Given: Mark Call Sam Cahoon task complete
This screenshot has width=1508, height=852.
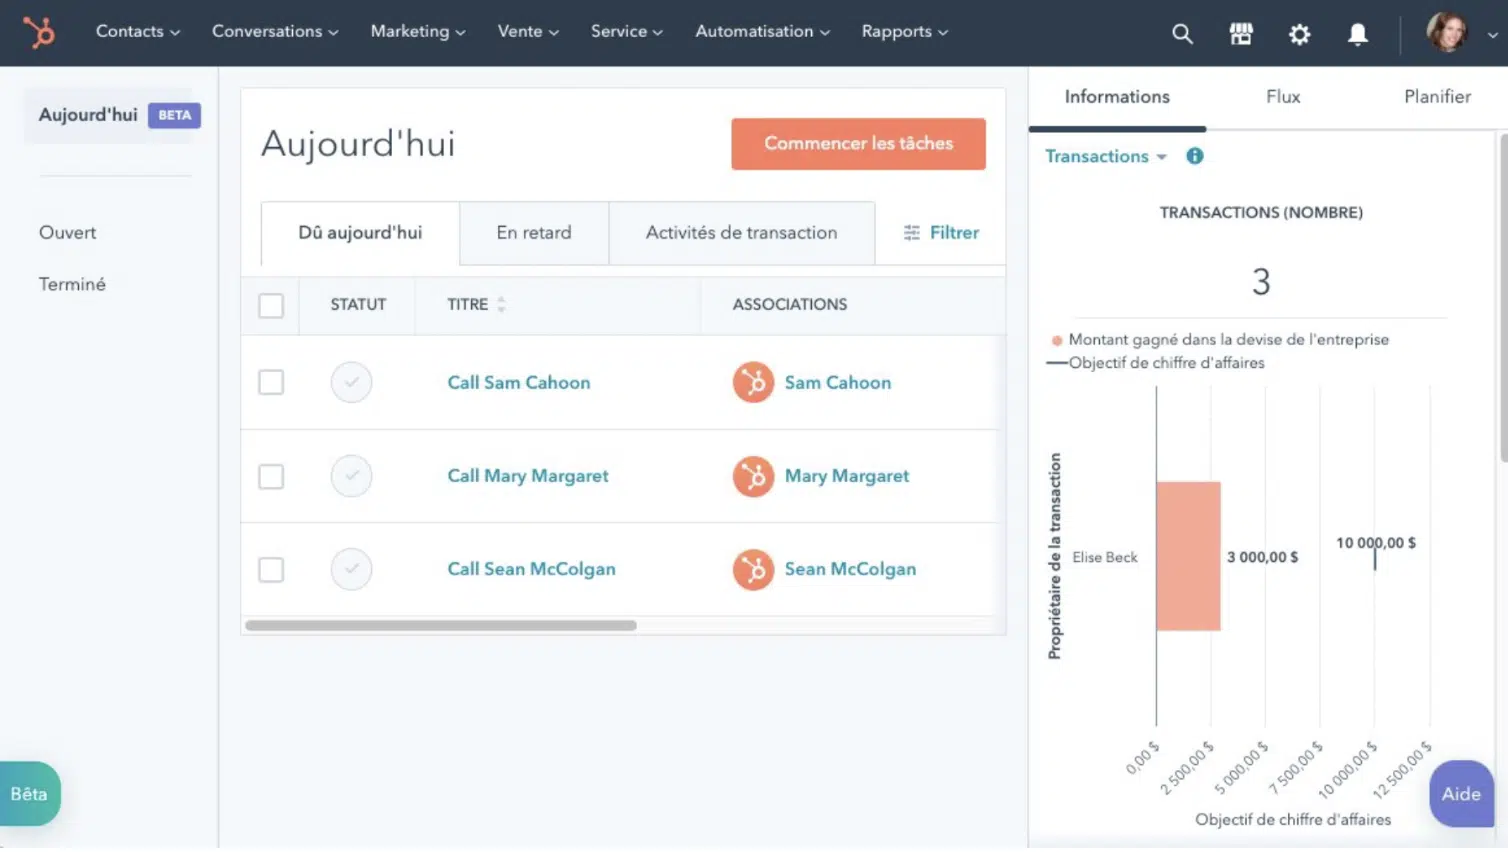Looking at the screenshot, I should [351, 382].
